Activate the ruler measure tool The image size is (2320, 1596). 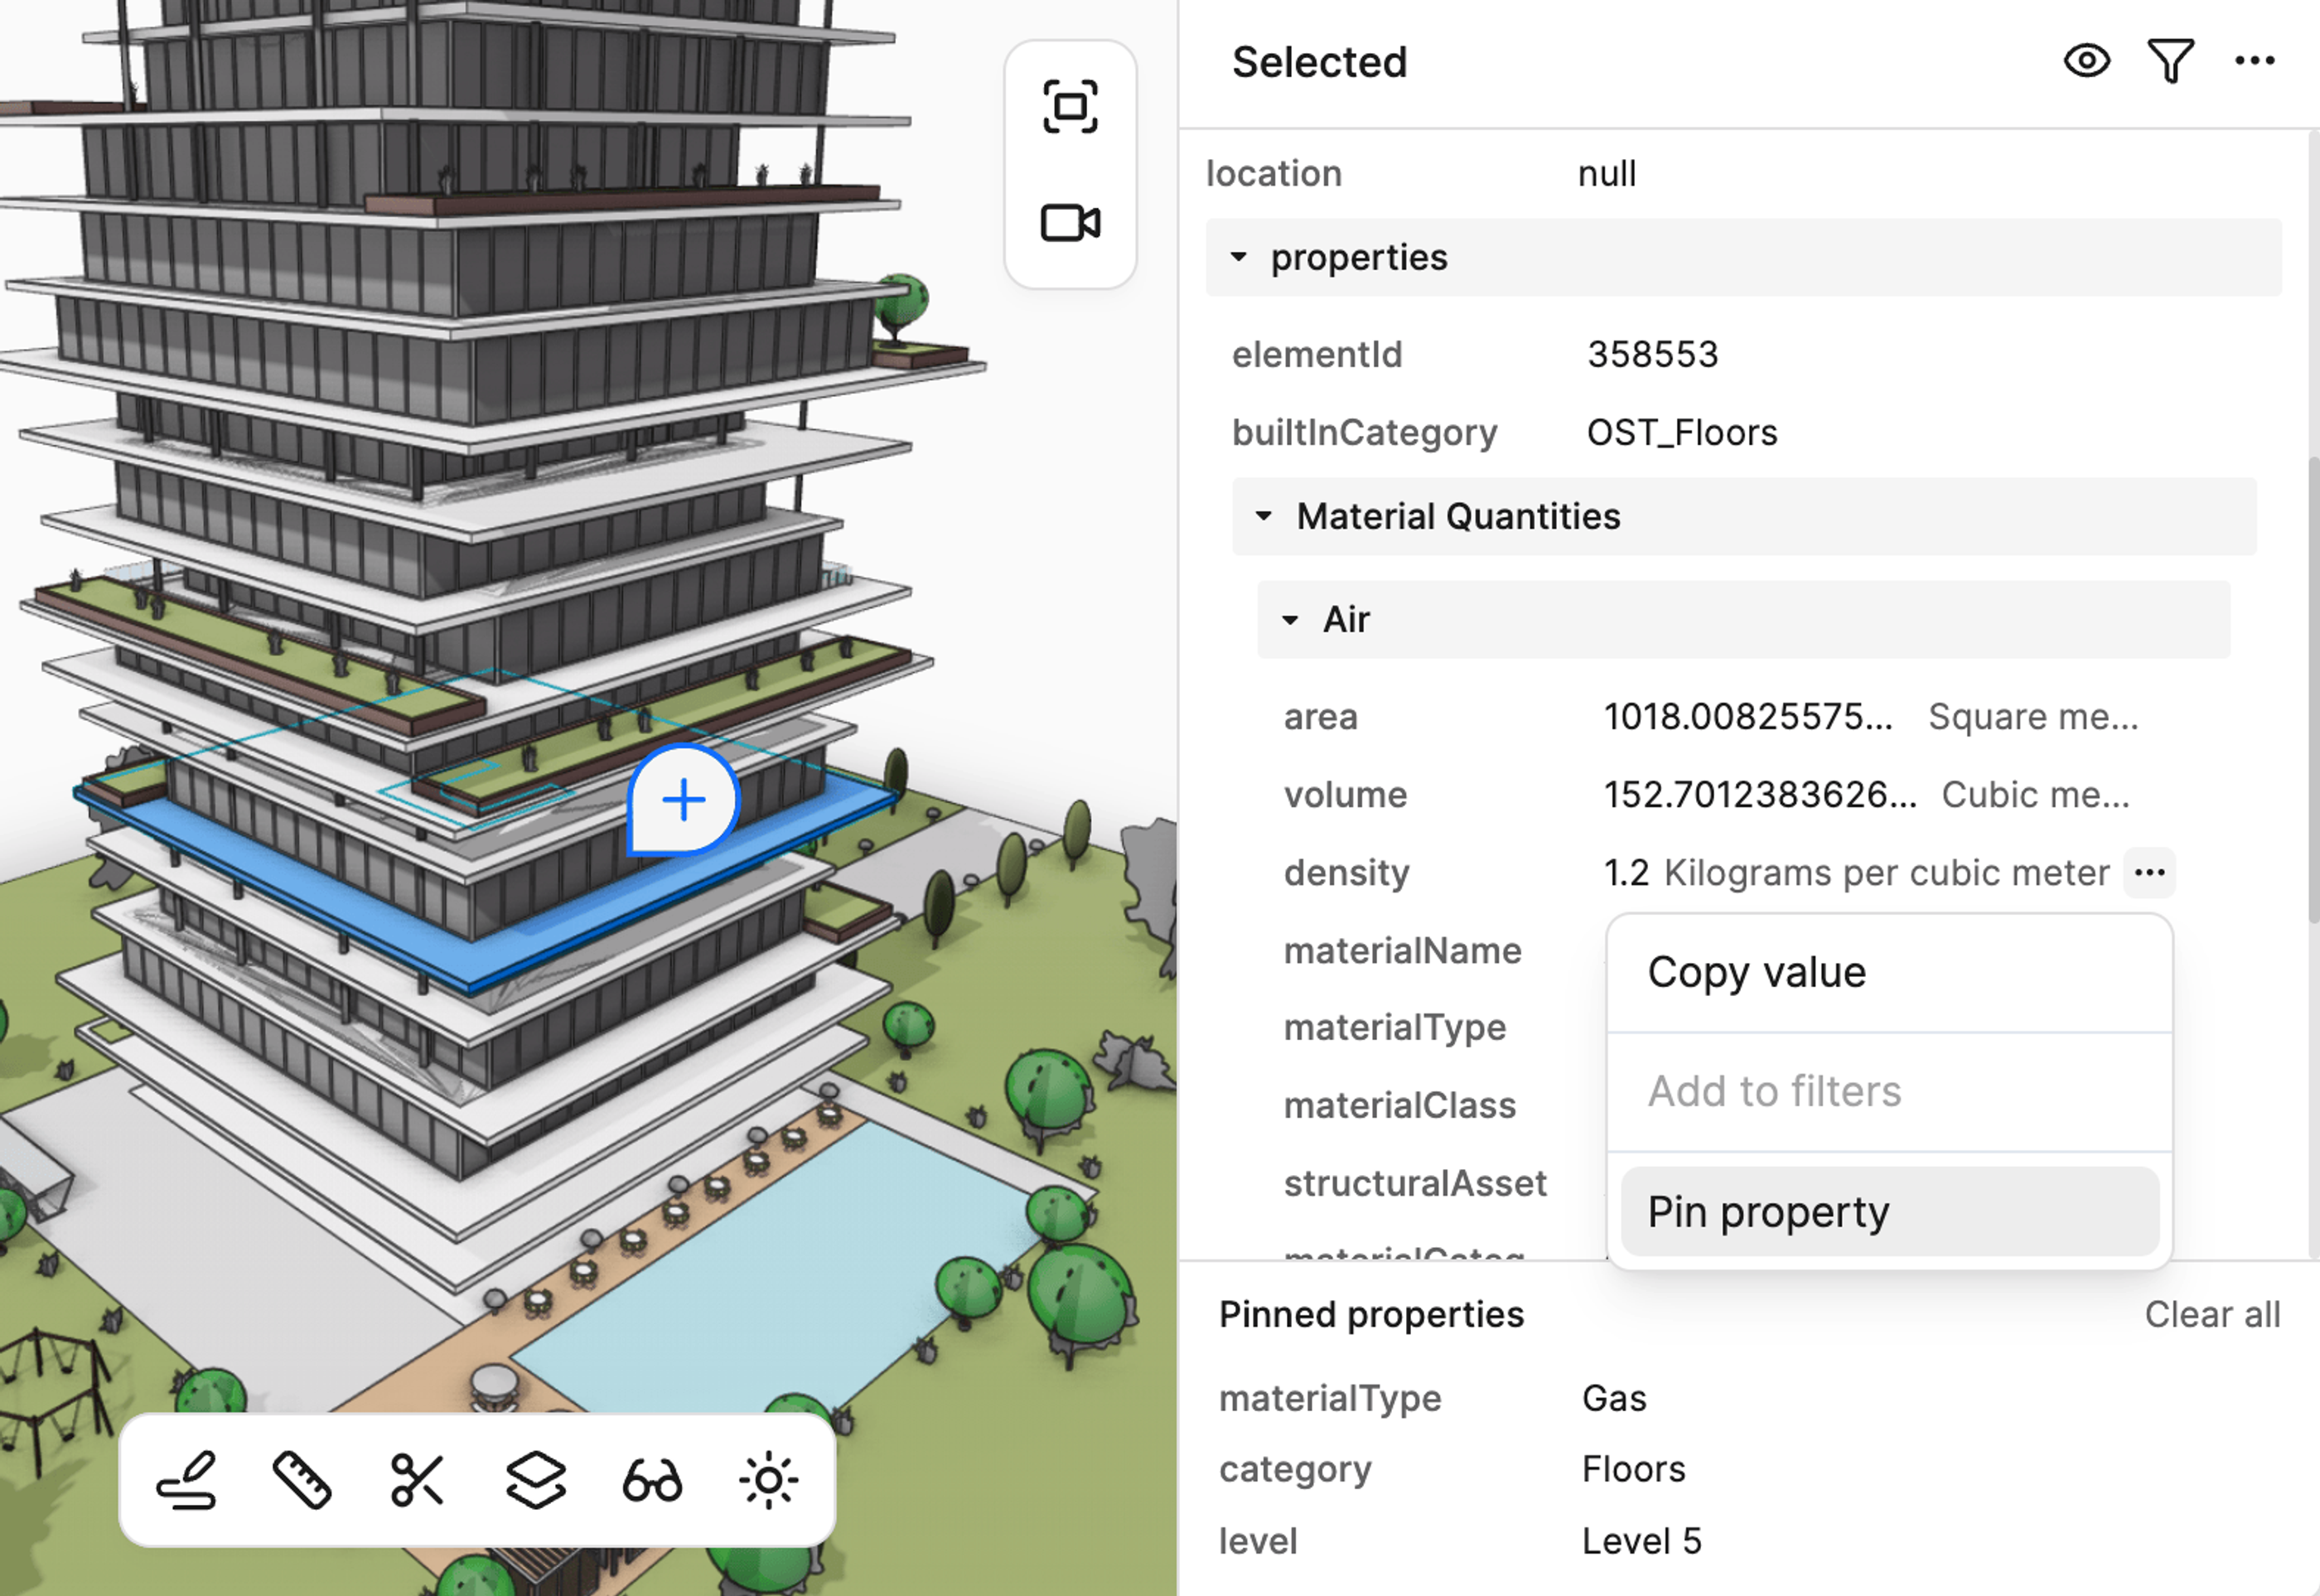[x=302, y=1479]
